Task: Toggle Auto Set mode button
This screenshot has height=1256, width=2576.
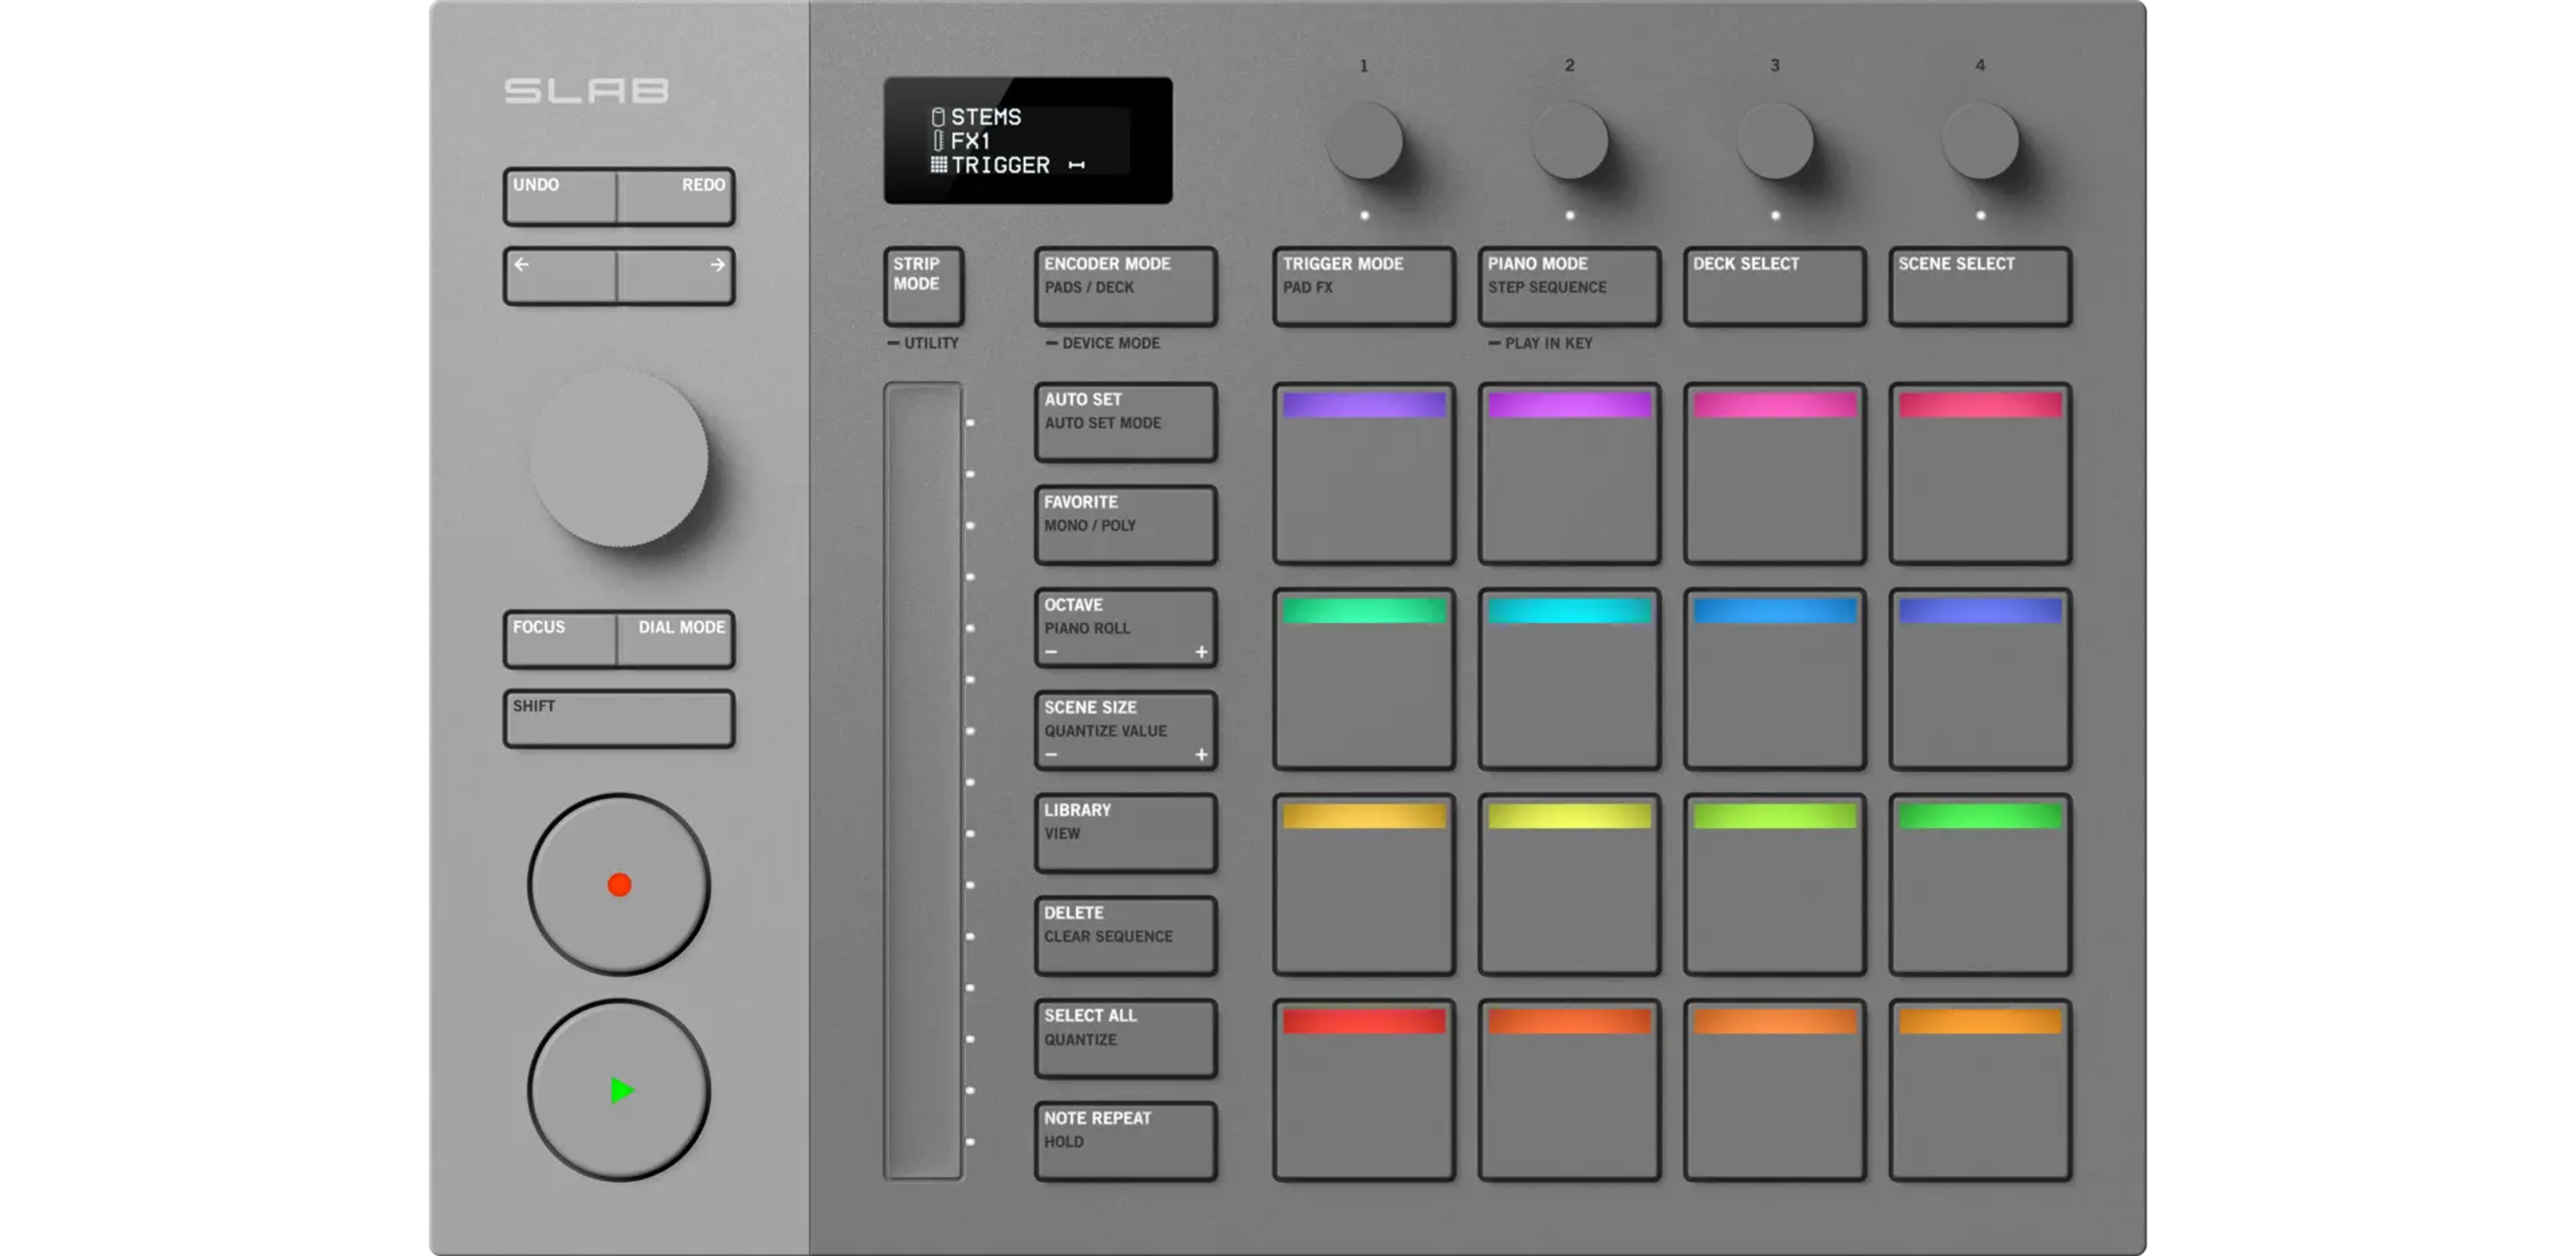Action: pyautogui.click(x=1125, y=422)
